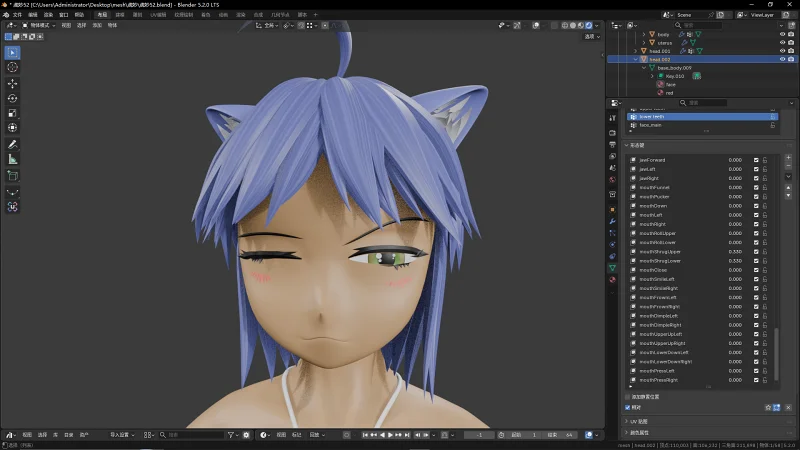The width and height of the screenshot is (800, 450).
Task: Select face_main vertex group
Action: click(703, 125)
